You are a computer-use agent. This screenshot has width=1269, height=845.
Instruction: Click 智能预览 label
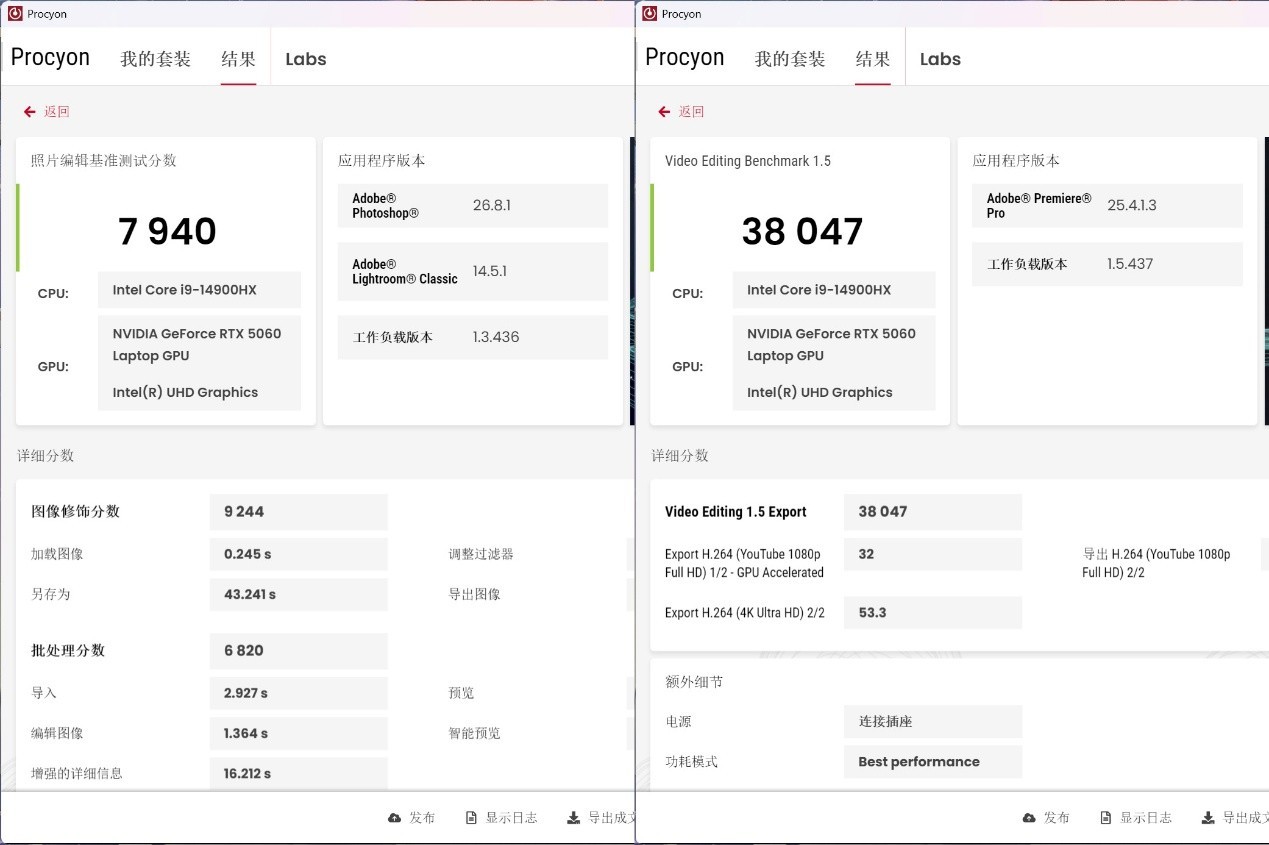click(x=475, y=733)
